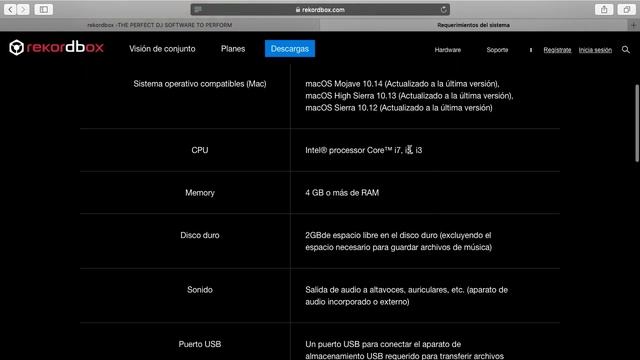Select 'Salida de audio a altavoces' text
Viewport: 640px width, 360px height.
click(407, 296)
